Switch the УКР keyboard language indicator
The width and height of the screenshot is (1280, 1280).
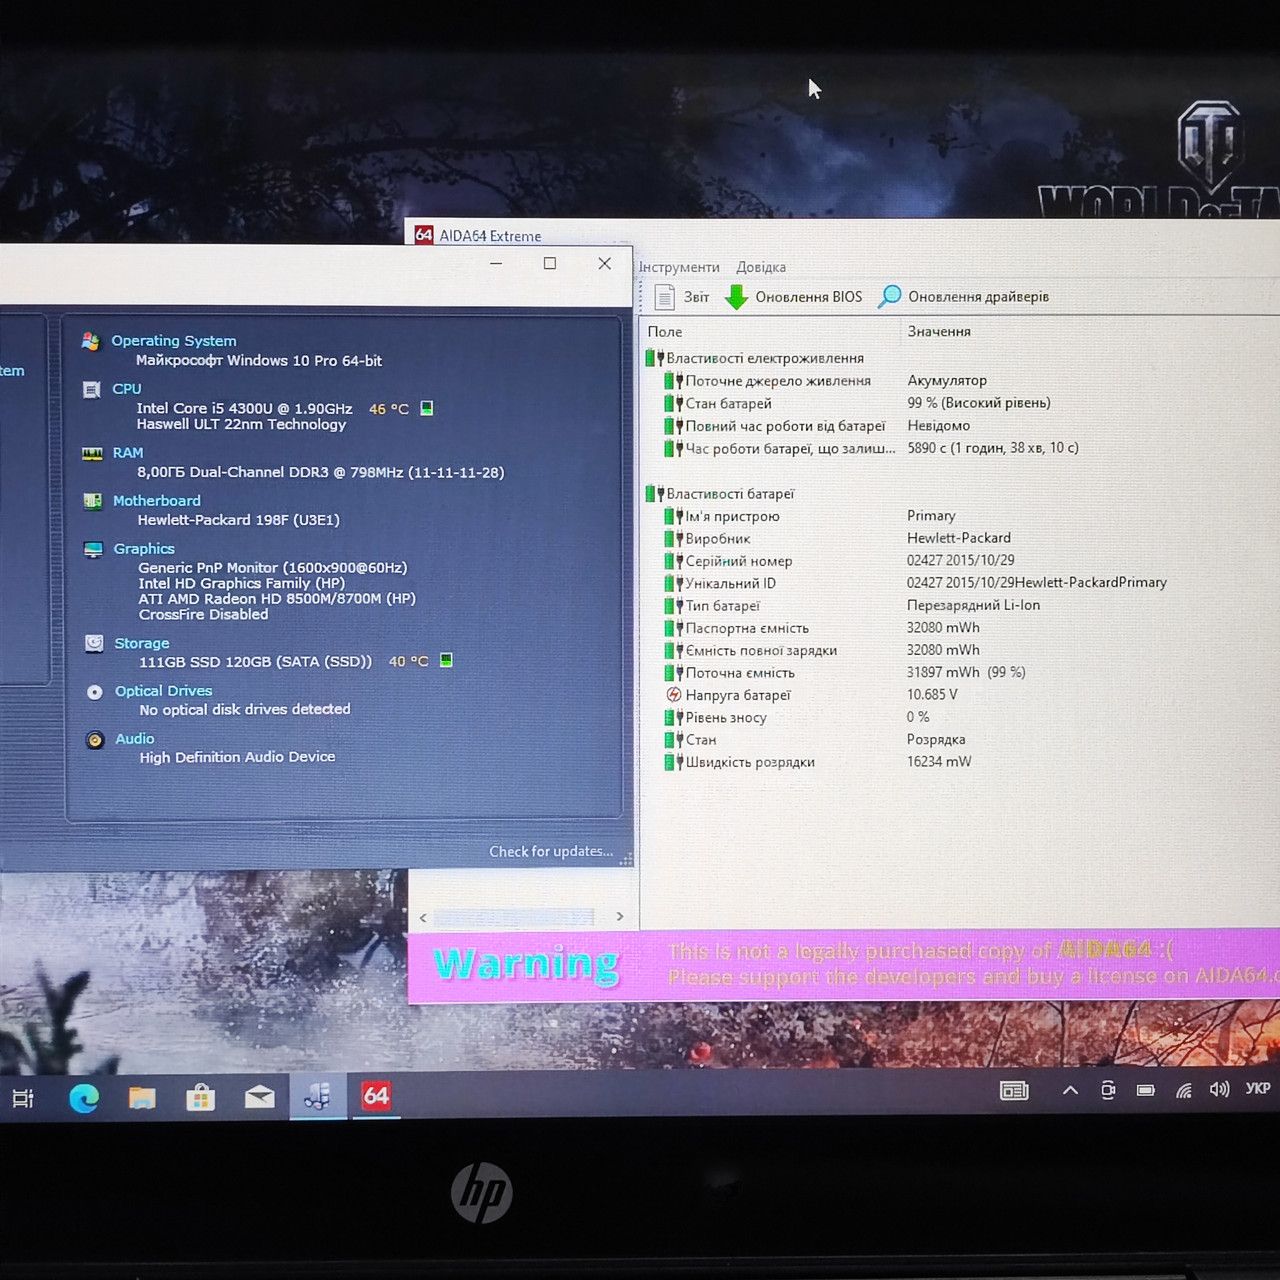point(1258,1088)
